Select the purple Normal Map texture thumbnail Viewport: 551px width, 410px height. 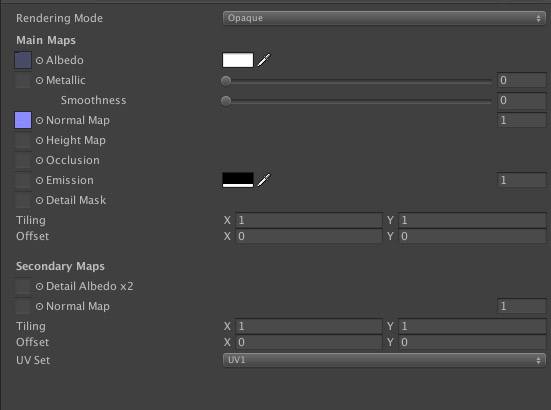23,120
